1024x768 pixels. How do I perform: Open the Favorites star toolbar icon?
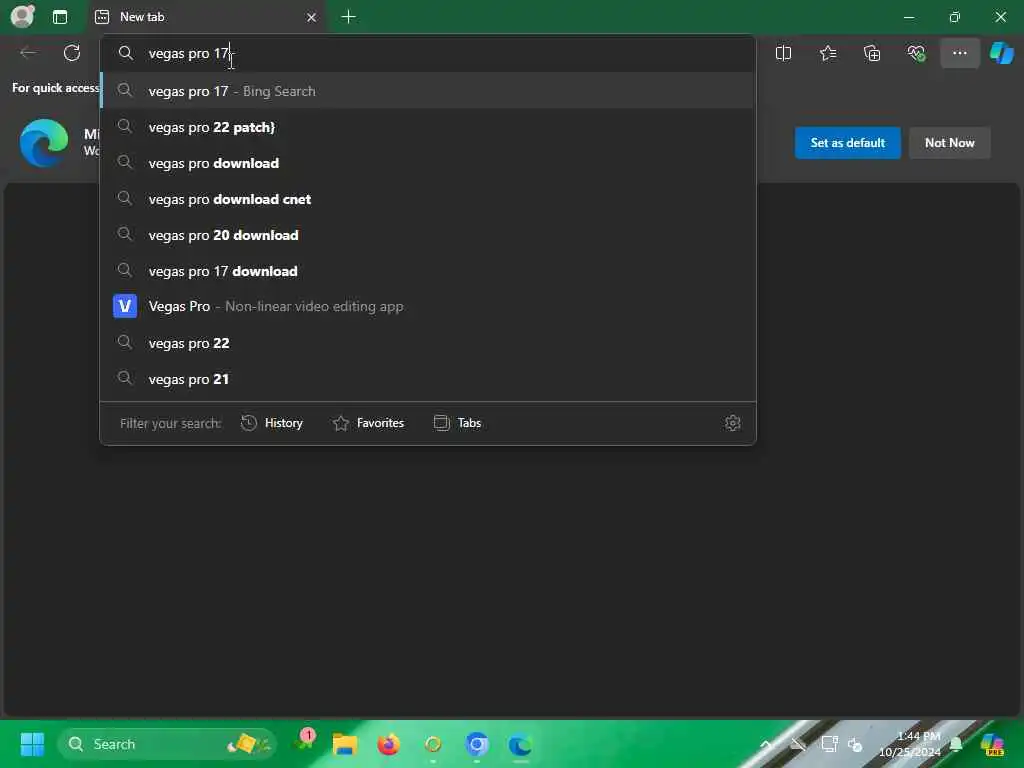point(827,53)
